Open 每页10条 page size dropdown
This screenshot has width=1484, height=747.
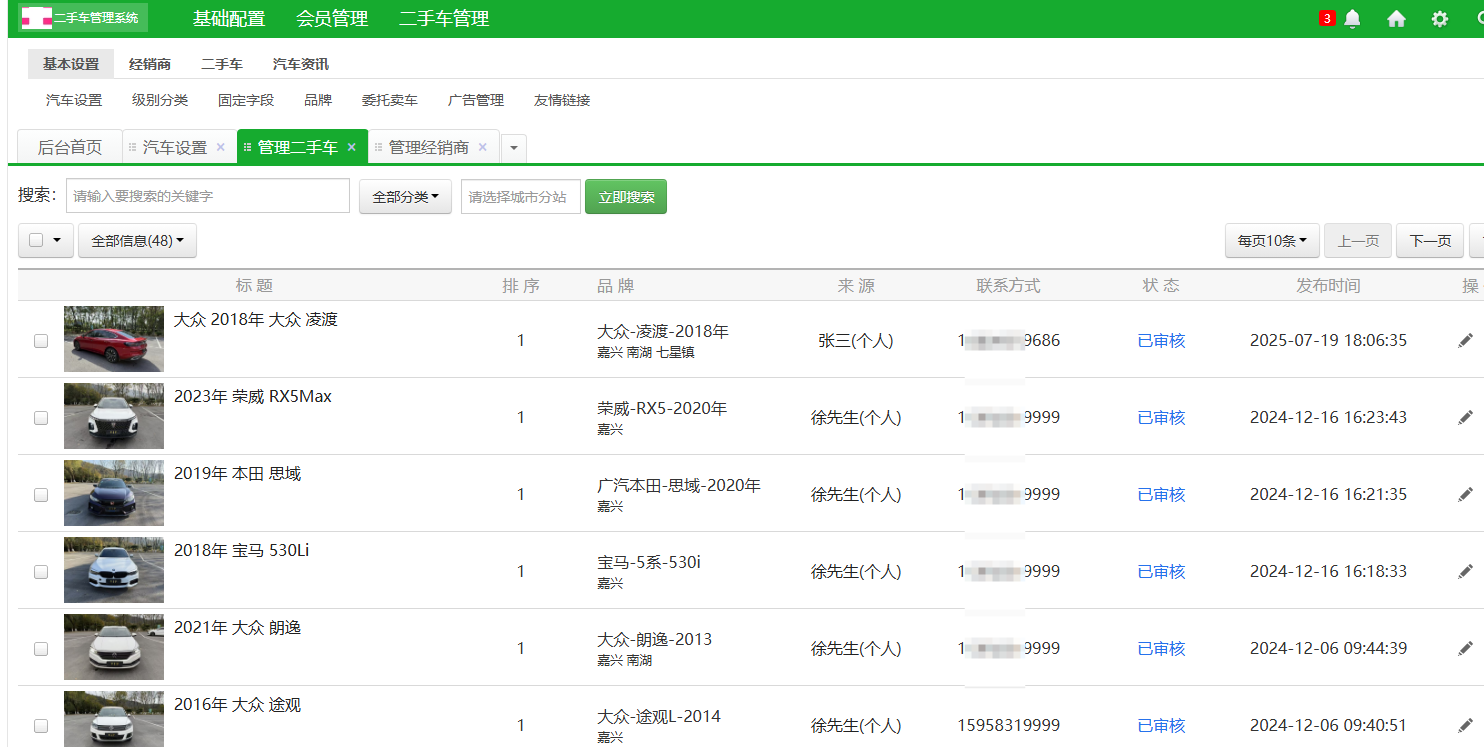click(x=1272, y=241)
